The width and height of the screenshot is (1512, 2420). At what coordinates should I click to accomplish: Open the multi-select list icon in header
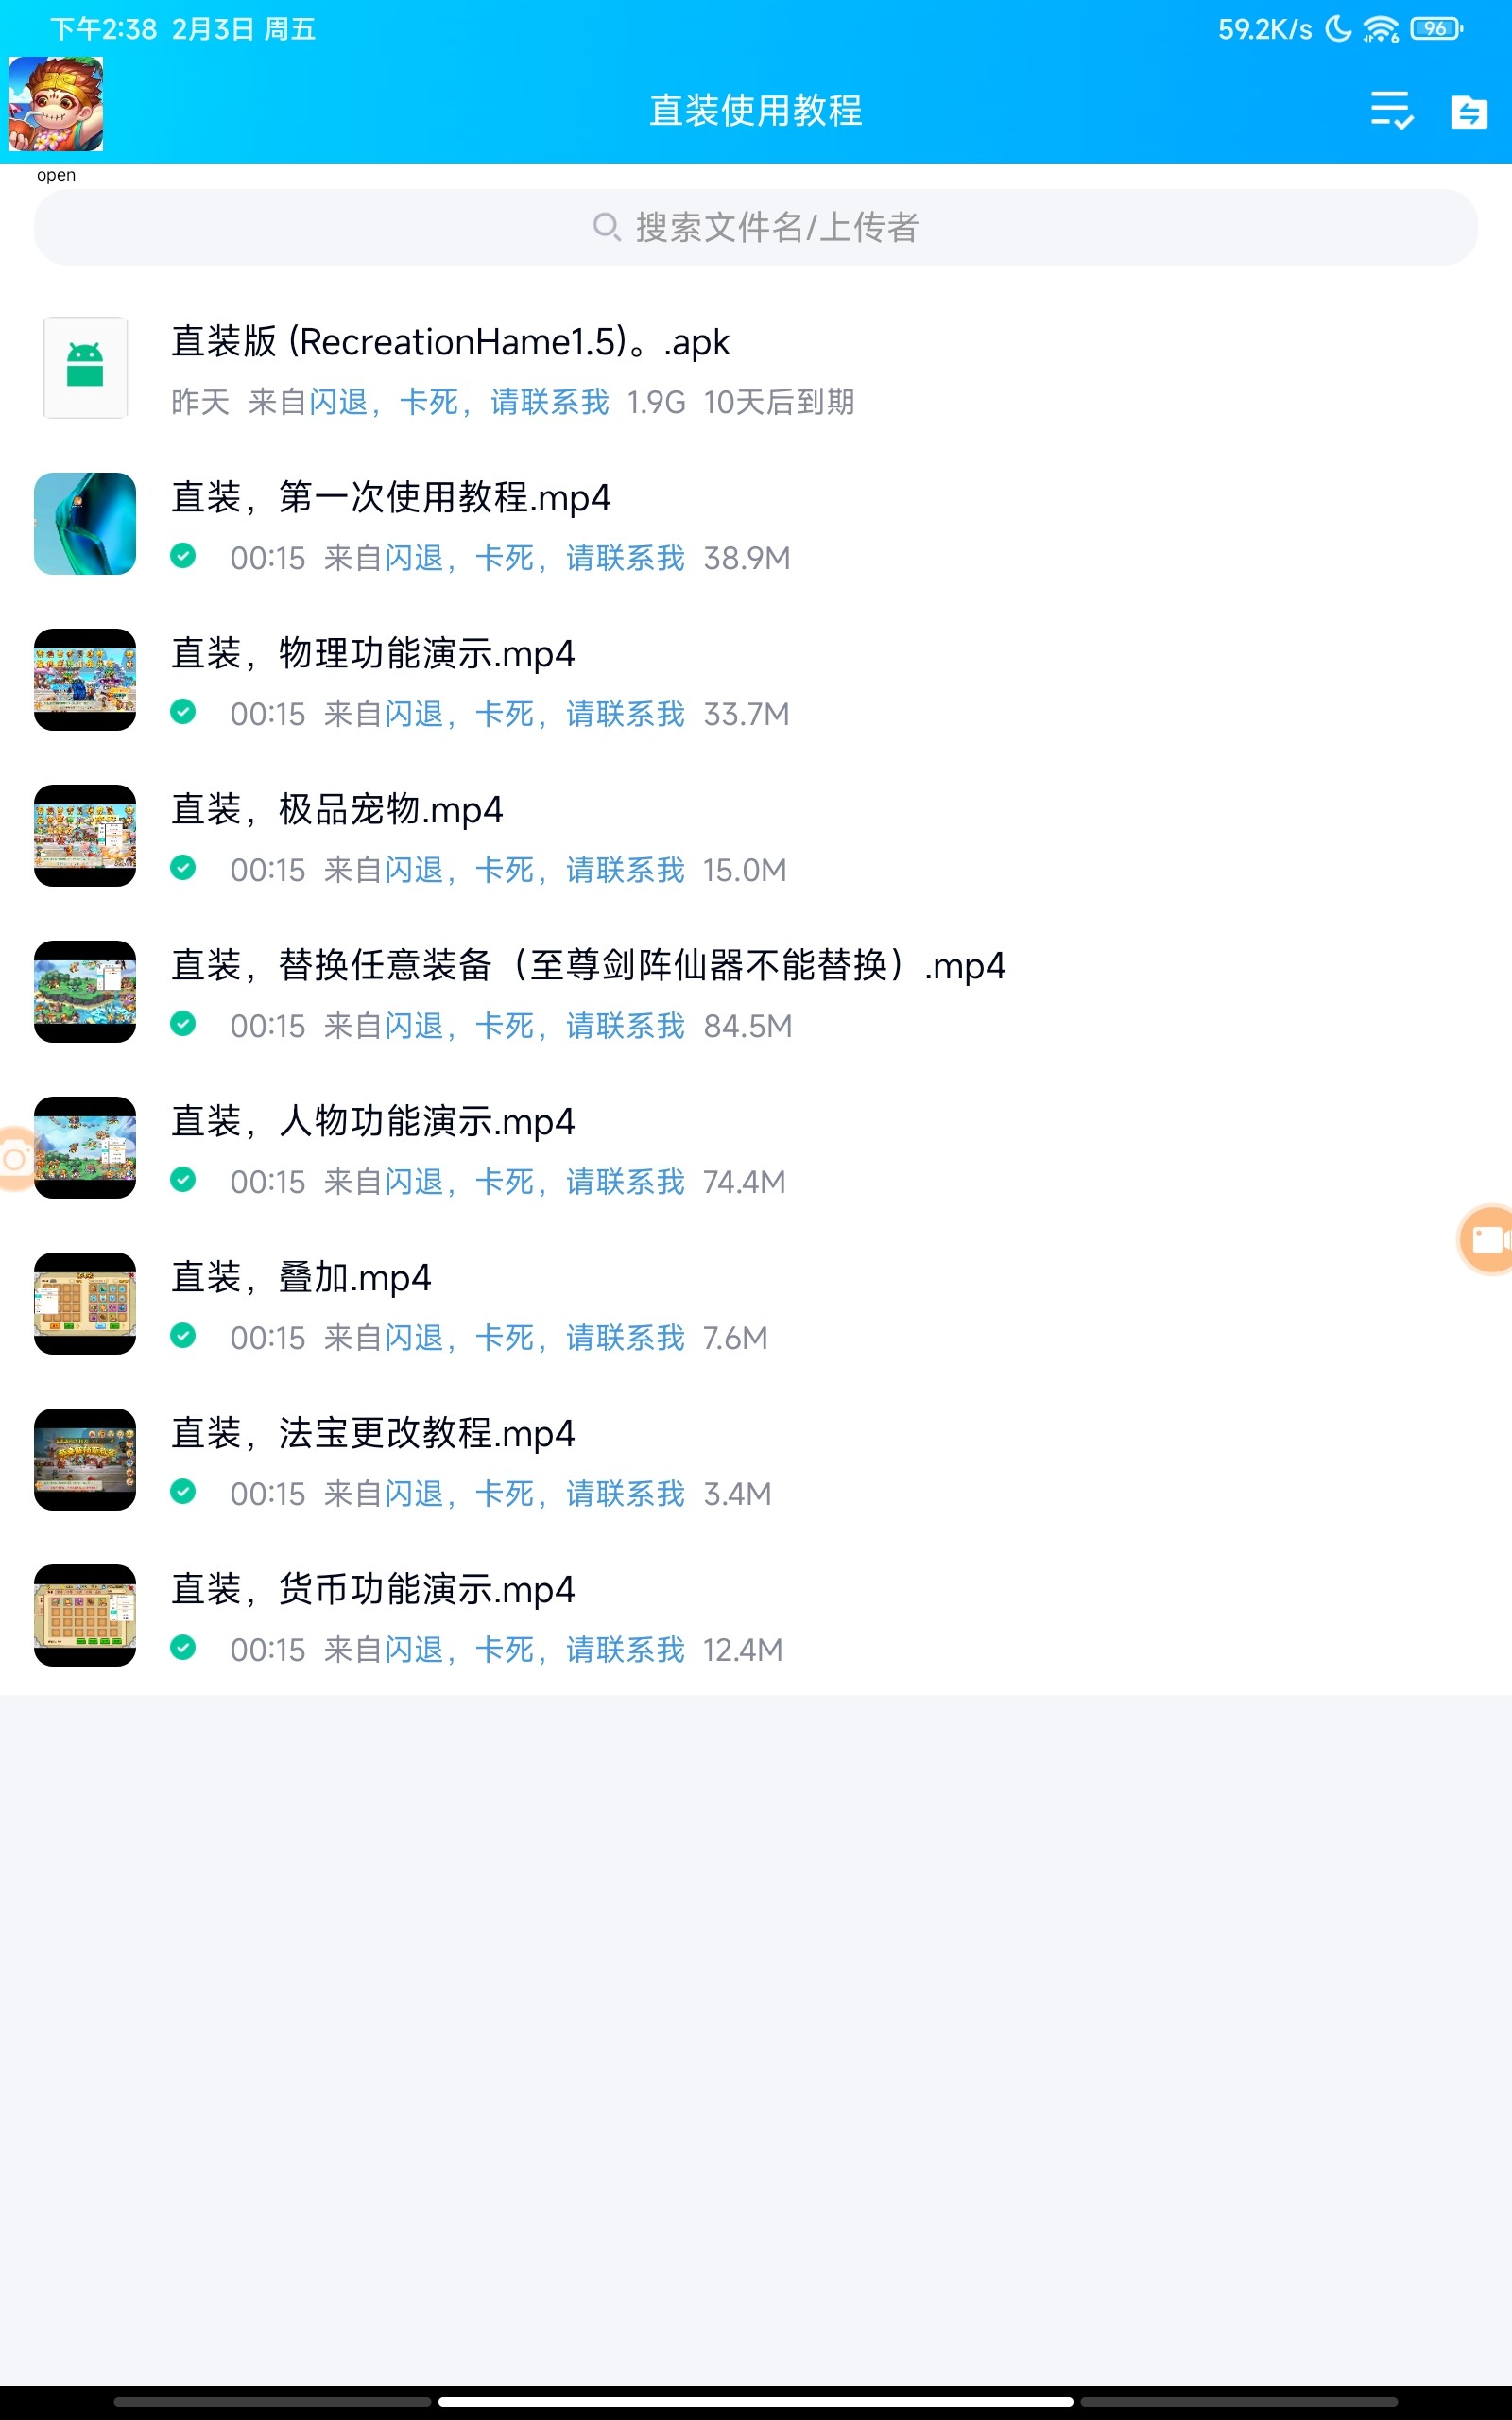point(1392,110)
